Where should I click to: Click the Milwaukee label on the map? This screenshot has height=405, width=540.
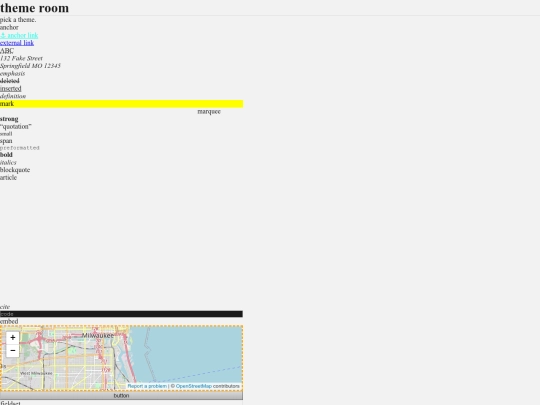[98, 335]
